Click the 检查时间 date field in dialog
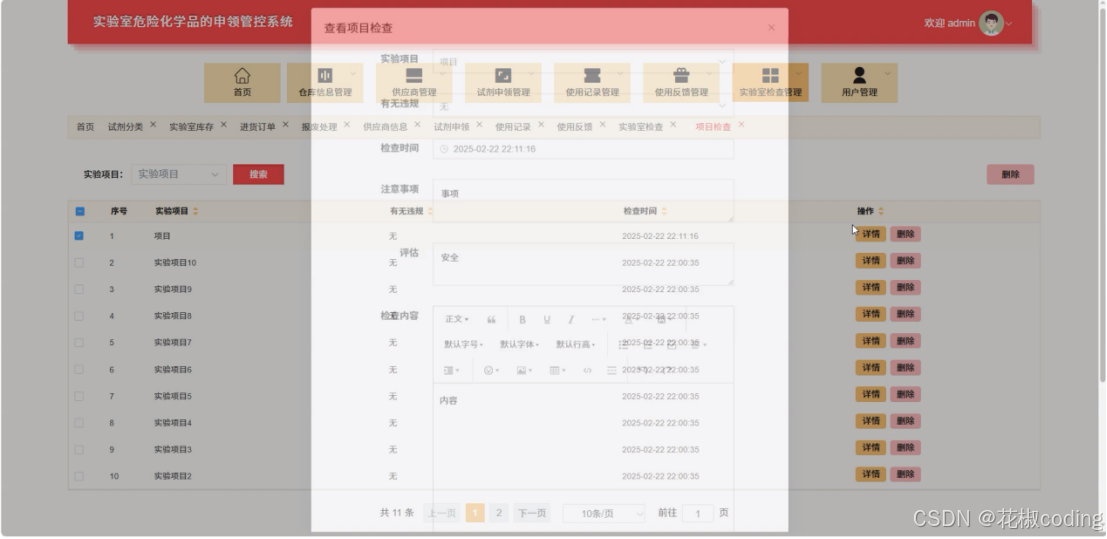This screenshot has width=1107, height=539. coord(583,149)
